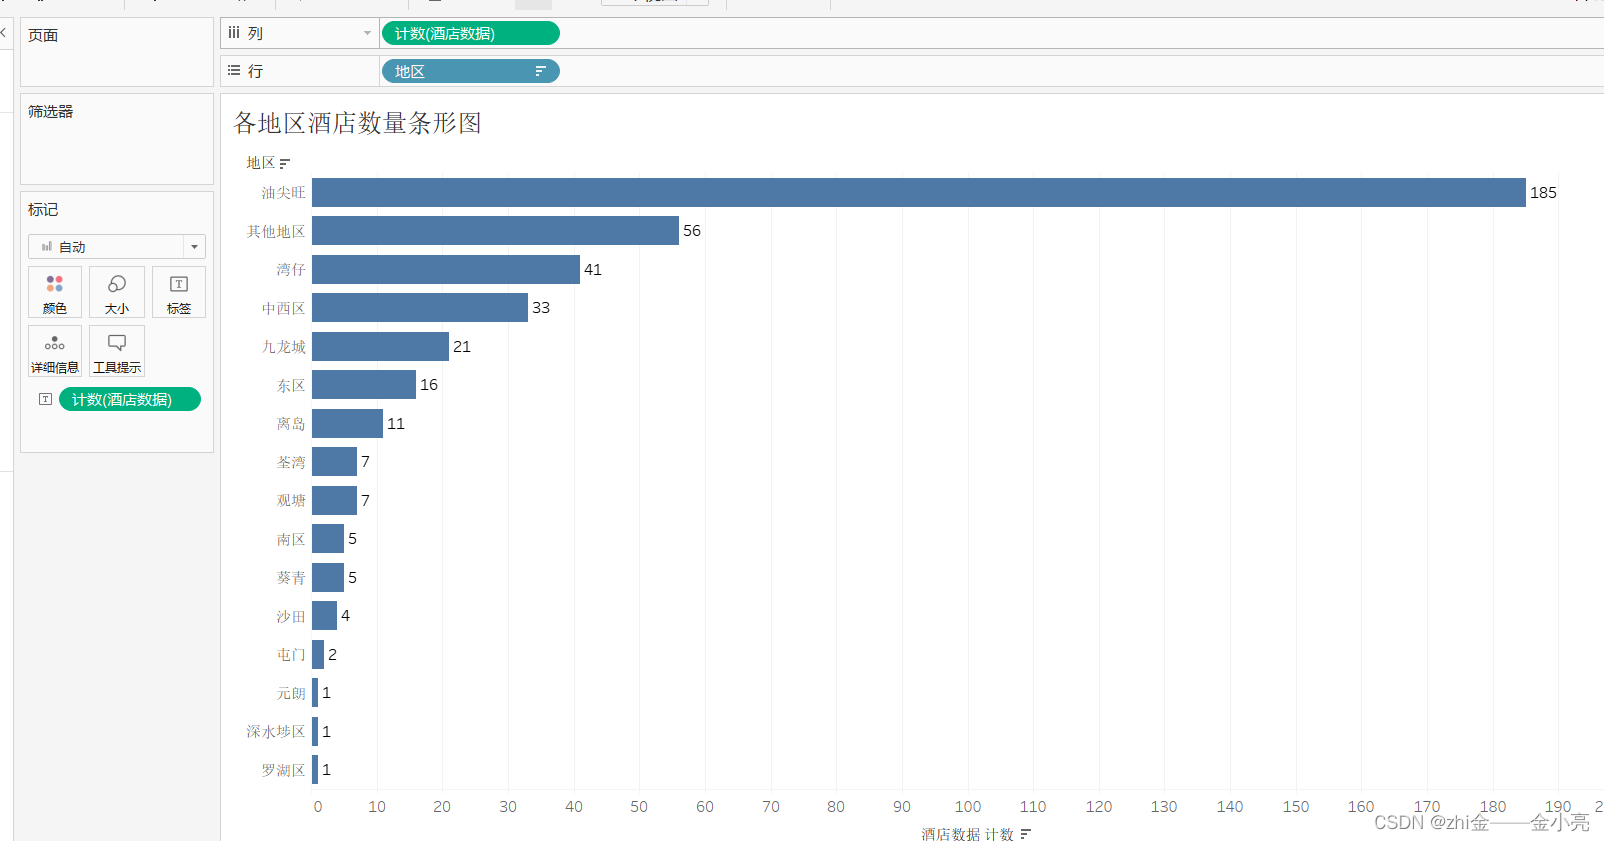The width and height of the screenshot is (1604, 841).
Task: Open the Detail (详细信息) marks card
Action: pyautogui.click(x=55, y=351)
